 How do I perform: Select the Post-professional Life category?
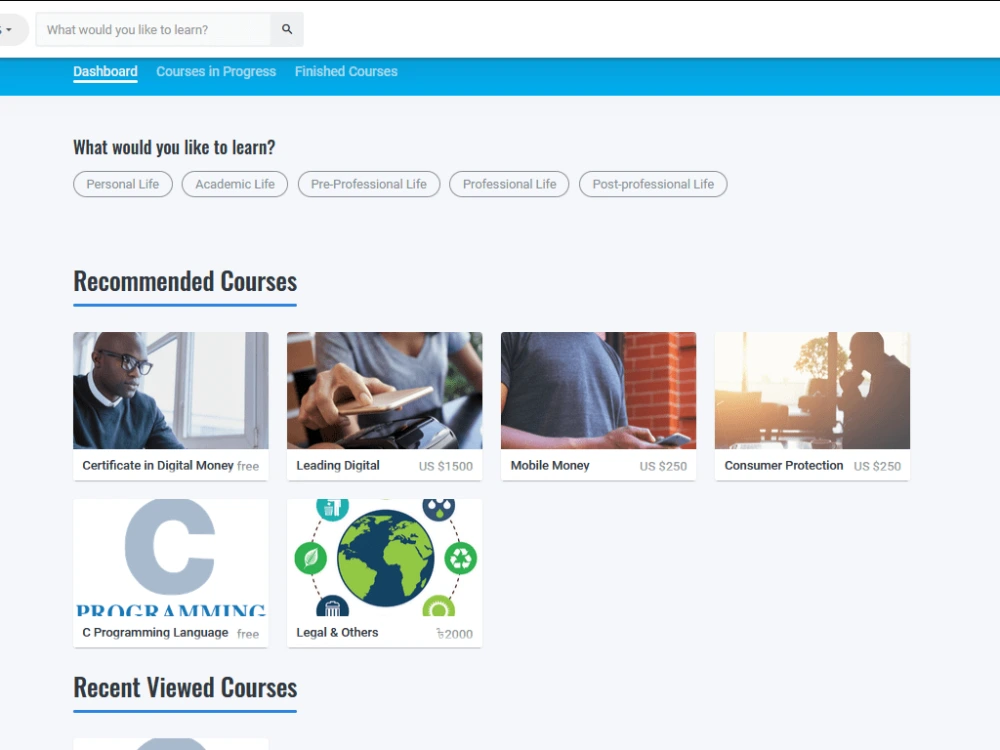(x=653, y=184)
